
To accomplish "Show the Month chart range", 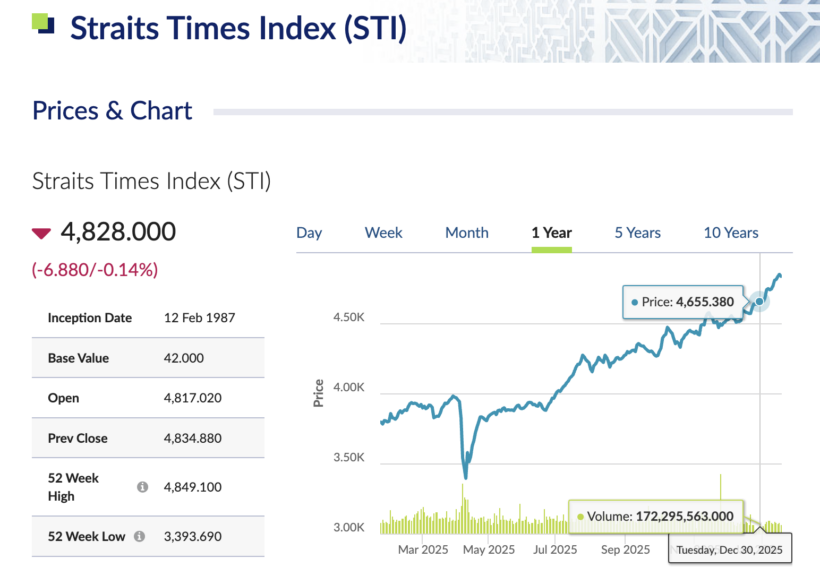I will [x=466, y=233].
